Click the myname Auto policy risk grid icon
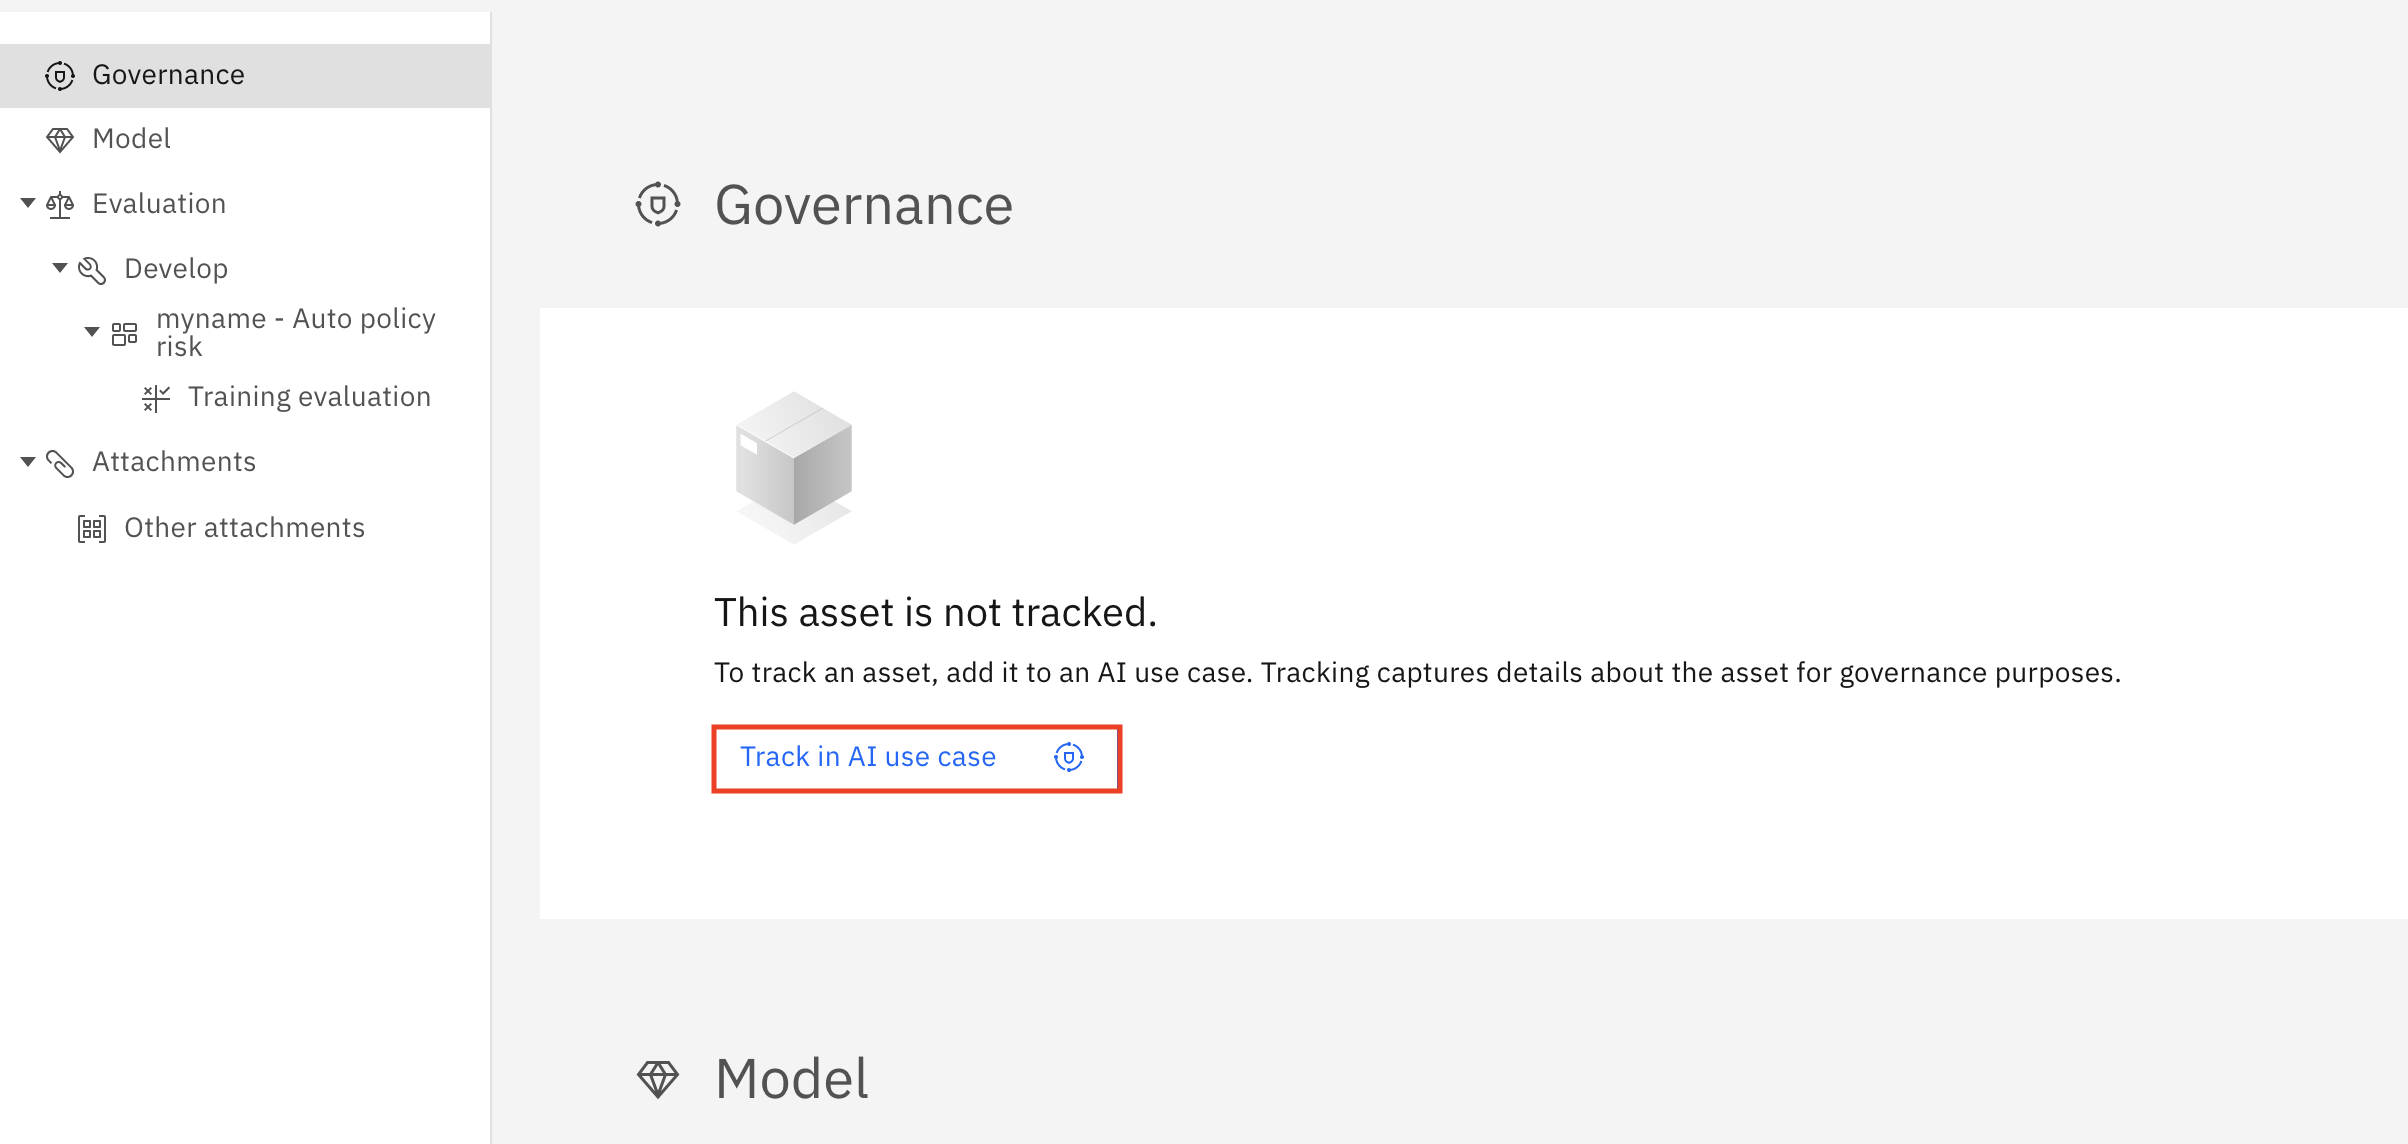 tap(124, 334)
